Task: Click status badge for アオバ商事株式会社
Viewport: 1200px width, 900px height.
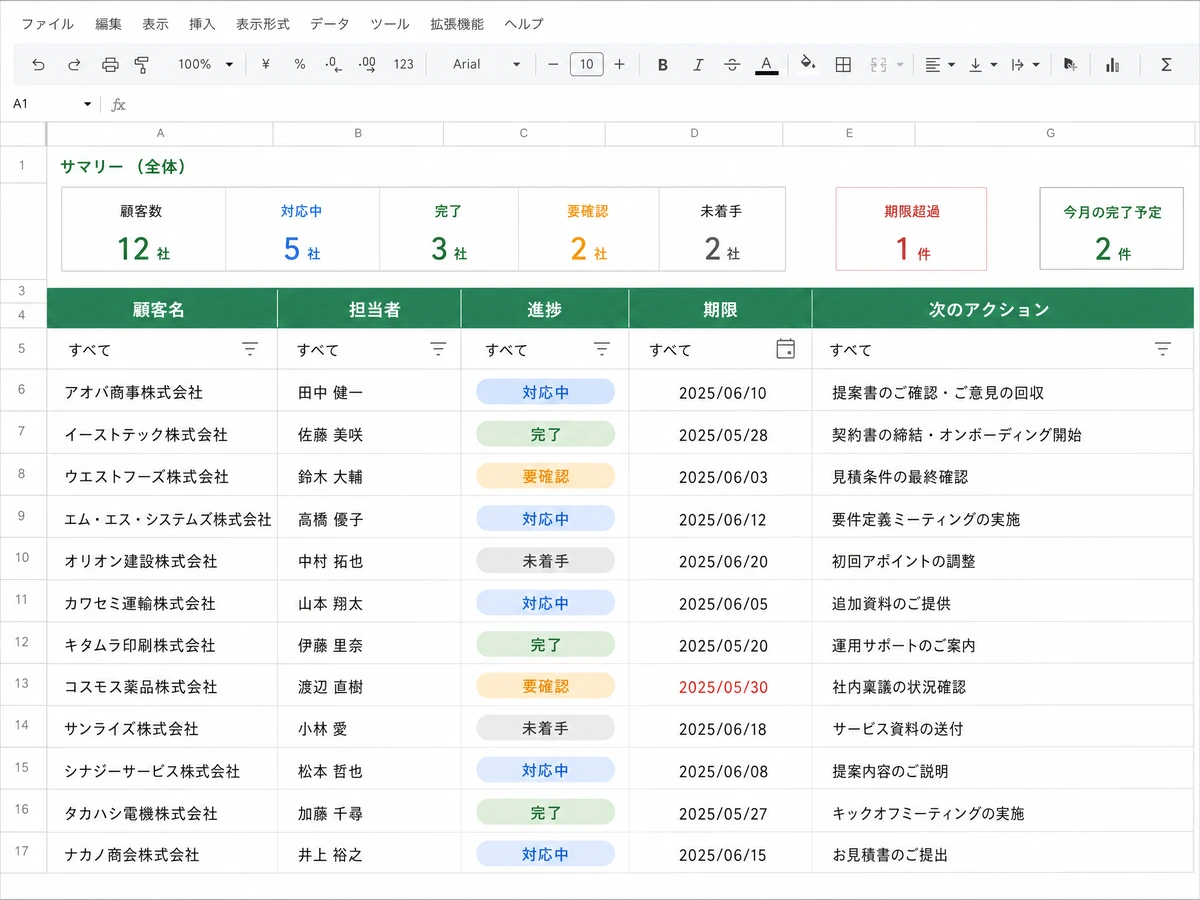Action: 545,392
